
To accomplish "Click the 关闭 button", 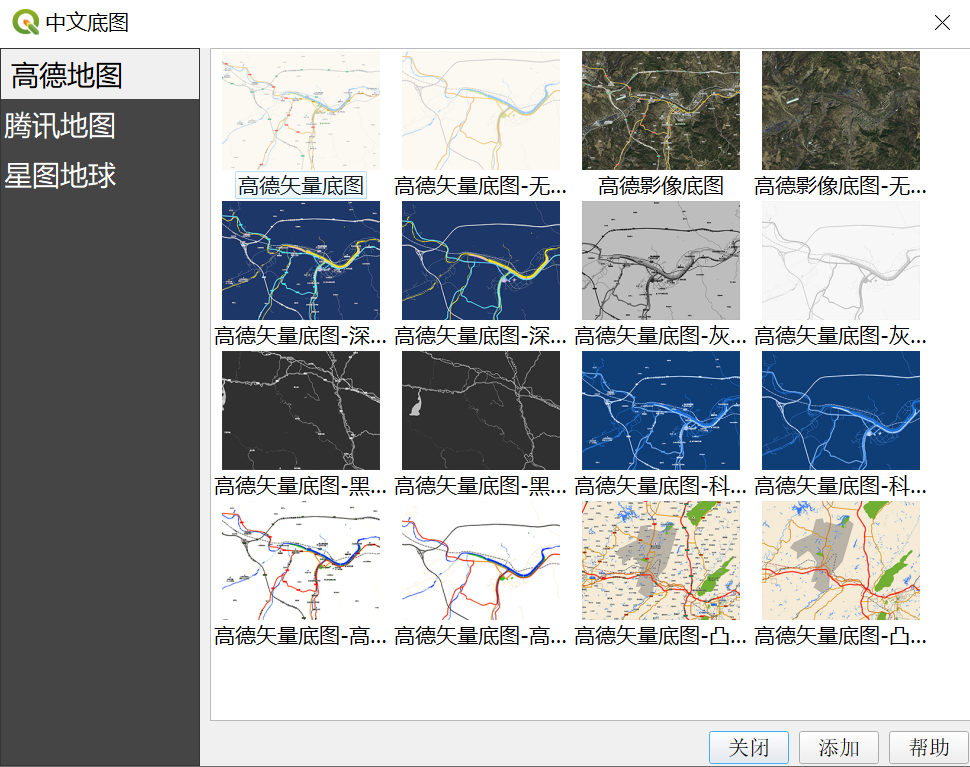I will pyautogui.click(x=749, y=747).
